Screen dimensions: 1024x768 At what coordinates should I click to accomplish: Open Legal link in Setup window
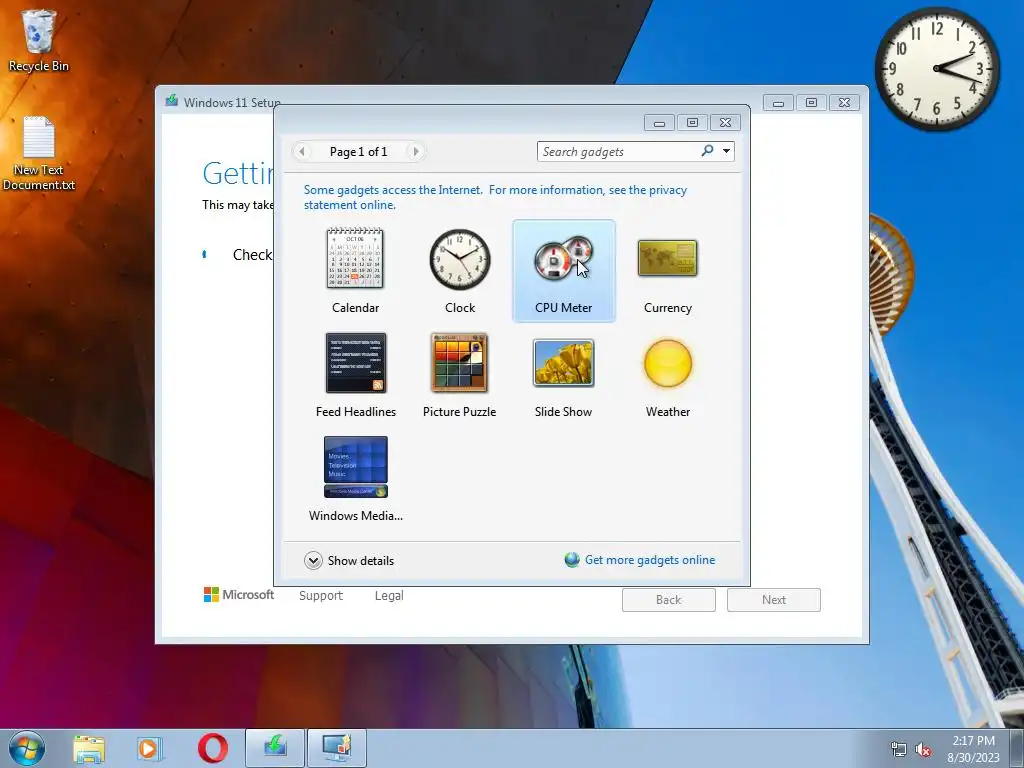(x=389, y=596)
